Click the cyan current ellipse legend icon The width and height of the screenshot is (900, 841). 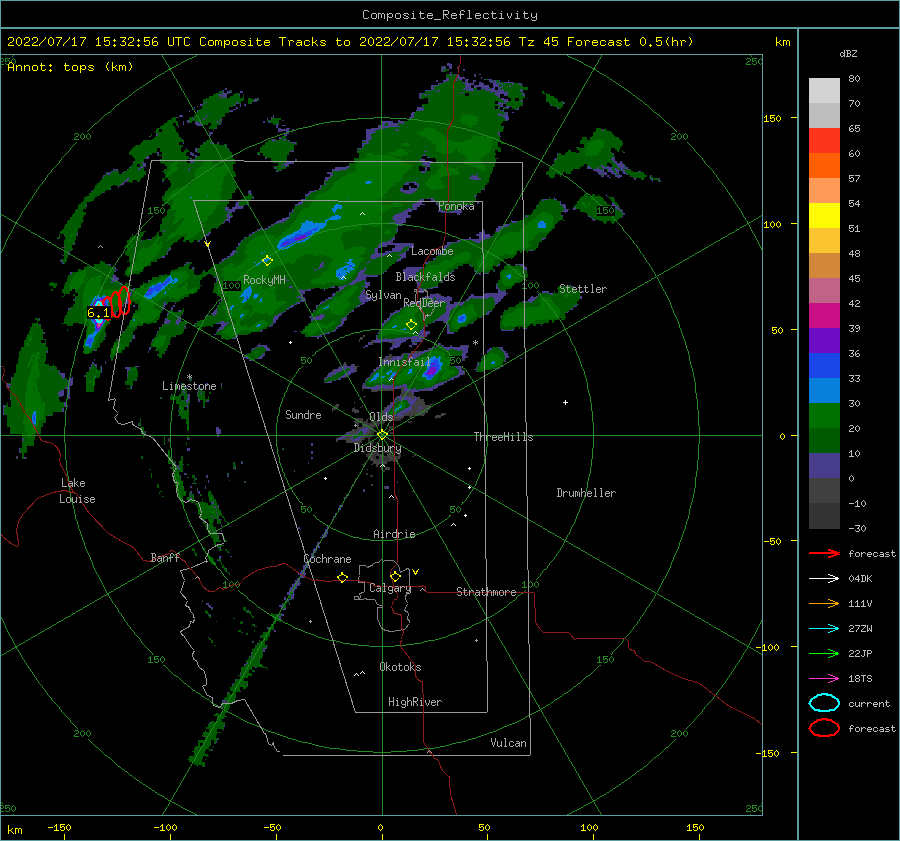[824, 703]
